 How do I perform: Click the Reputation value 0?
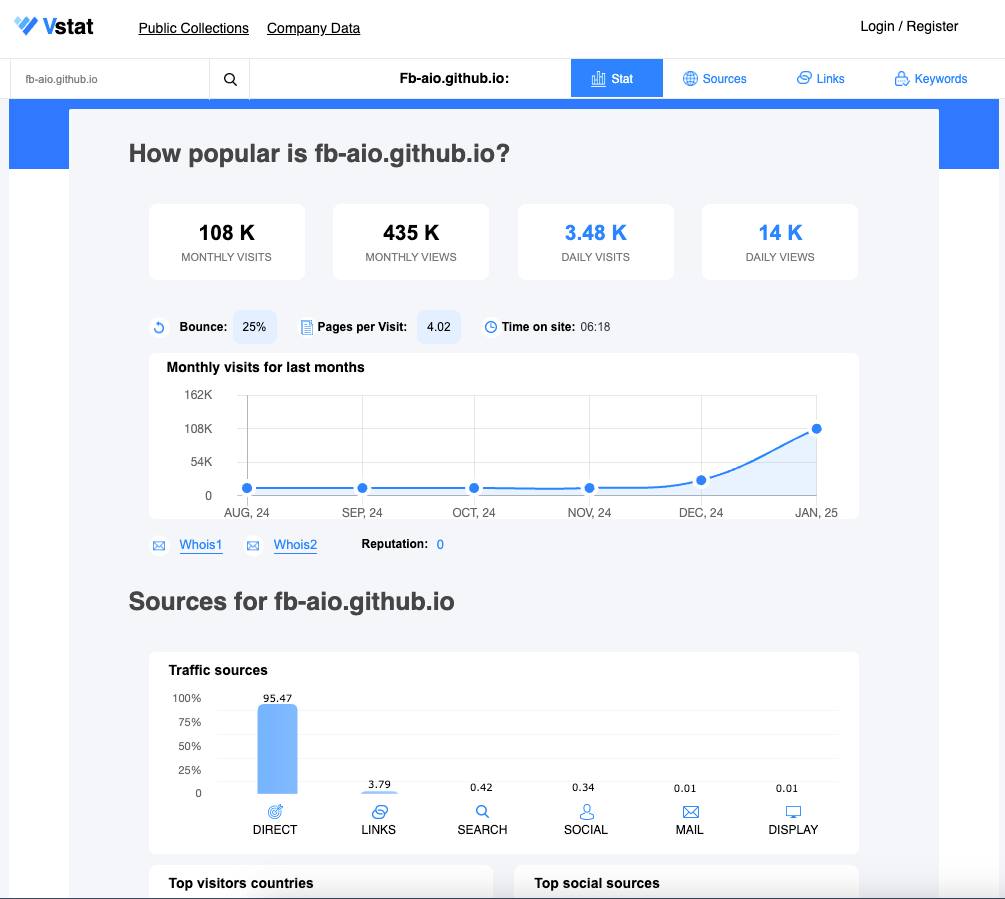click(x=440, y=545)
